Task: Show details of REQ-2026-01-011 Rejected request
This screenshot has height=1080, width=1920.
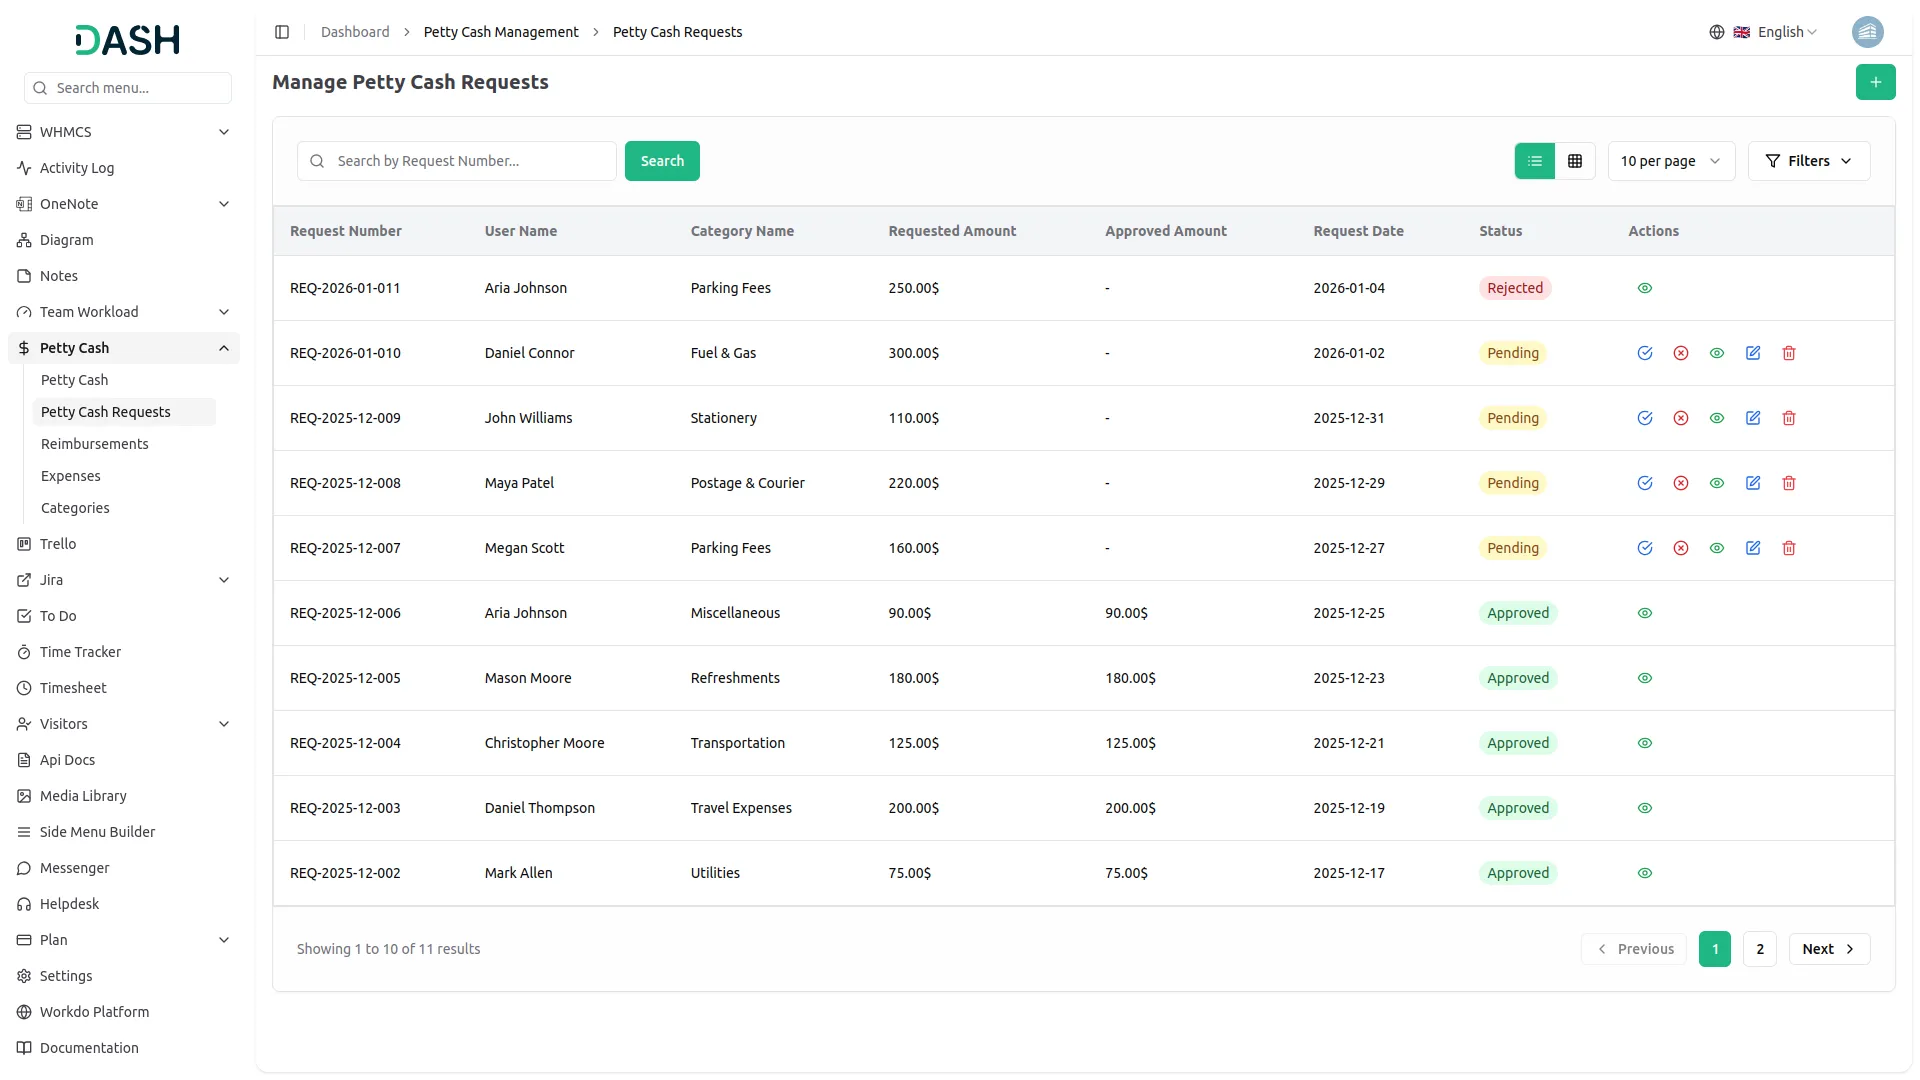Action: click(x=1645, y=287)
